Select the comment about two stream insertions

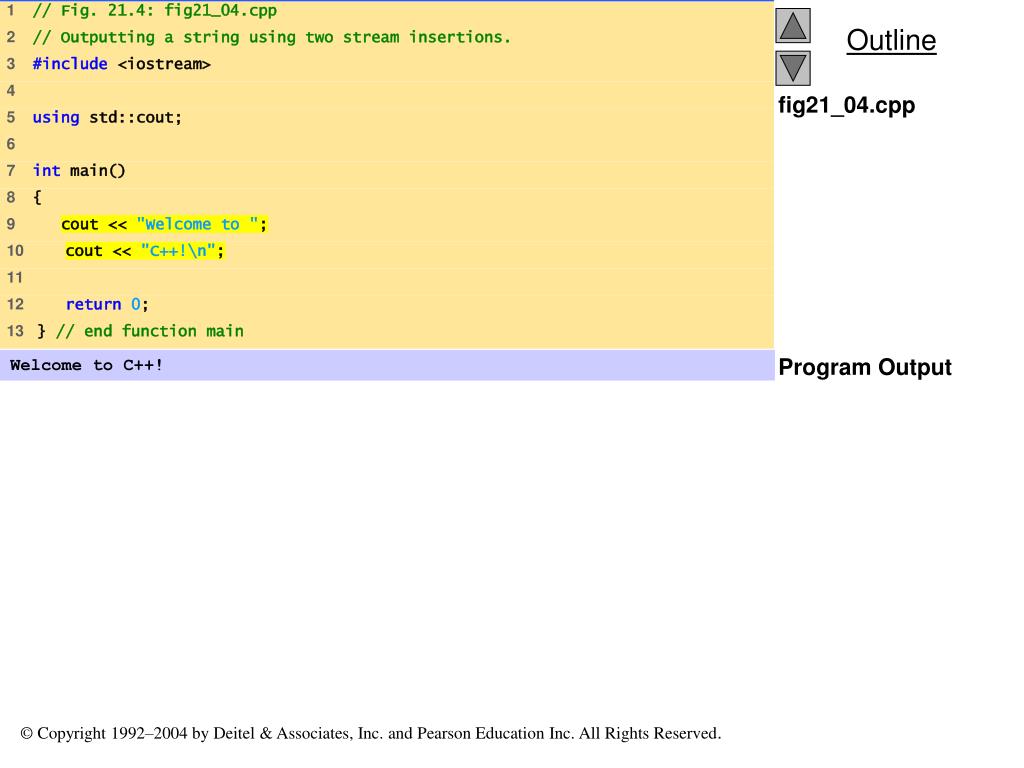tap(272, 37)
